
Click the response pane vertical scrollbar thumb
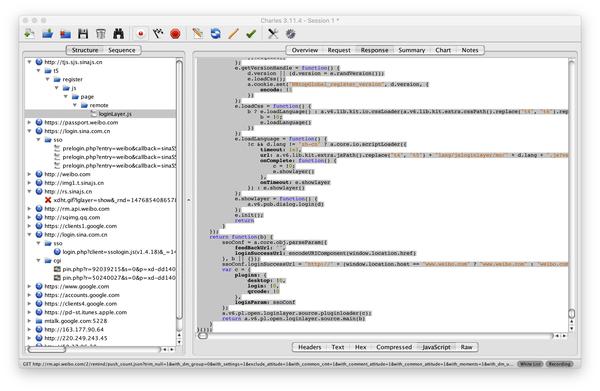(x=571, y=313)
